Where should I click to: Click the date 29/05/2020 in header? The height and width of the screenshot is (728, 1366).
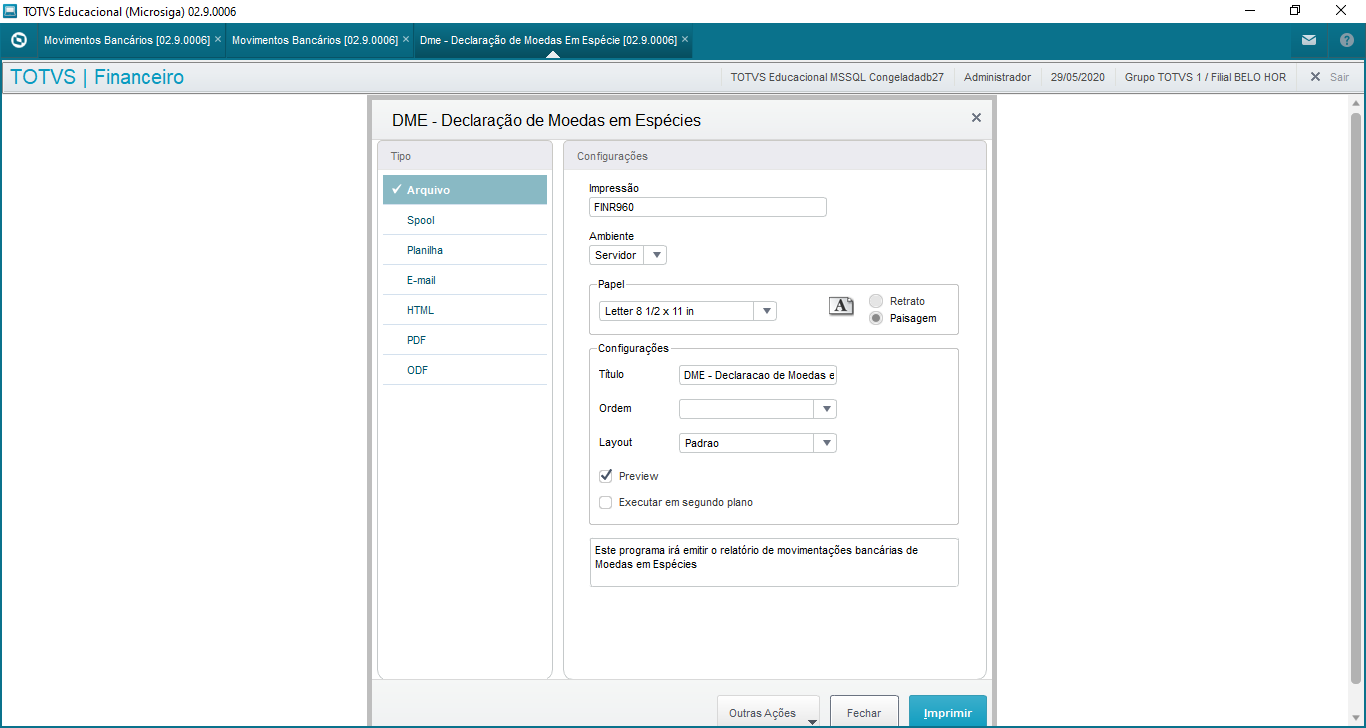coord(1078,77)
